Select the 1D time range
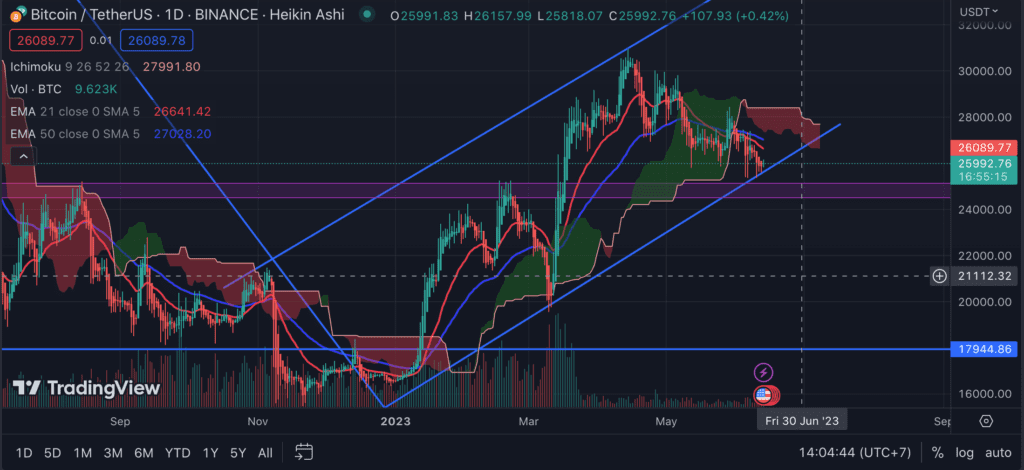The image size is (1024, 470). [24, 452]
